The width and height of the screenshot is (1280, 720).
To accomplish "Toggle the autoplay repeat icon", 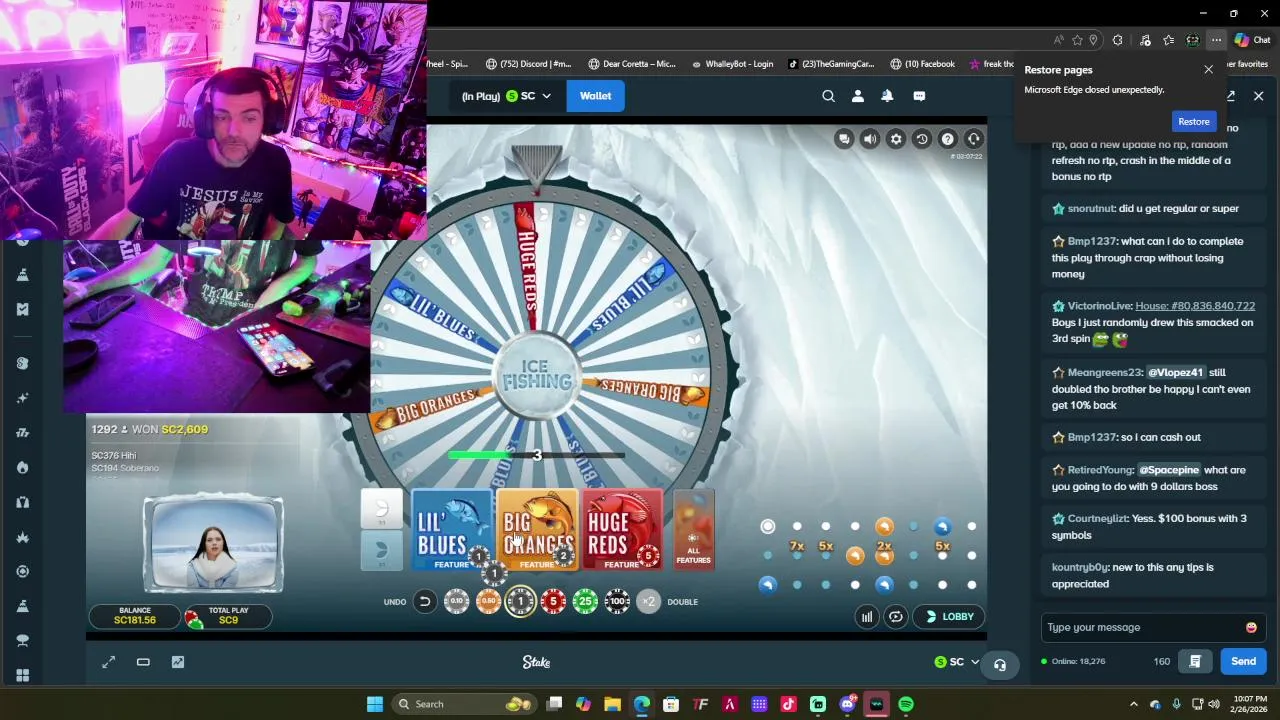I will 896,617.
